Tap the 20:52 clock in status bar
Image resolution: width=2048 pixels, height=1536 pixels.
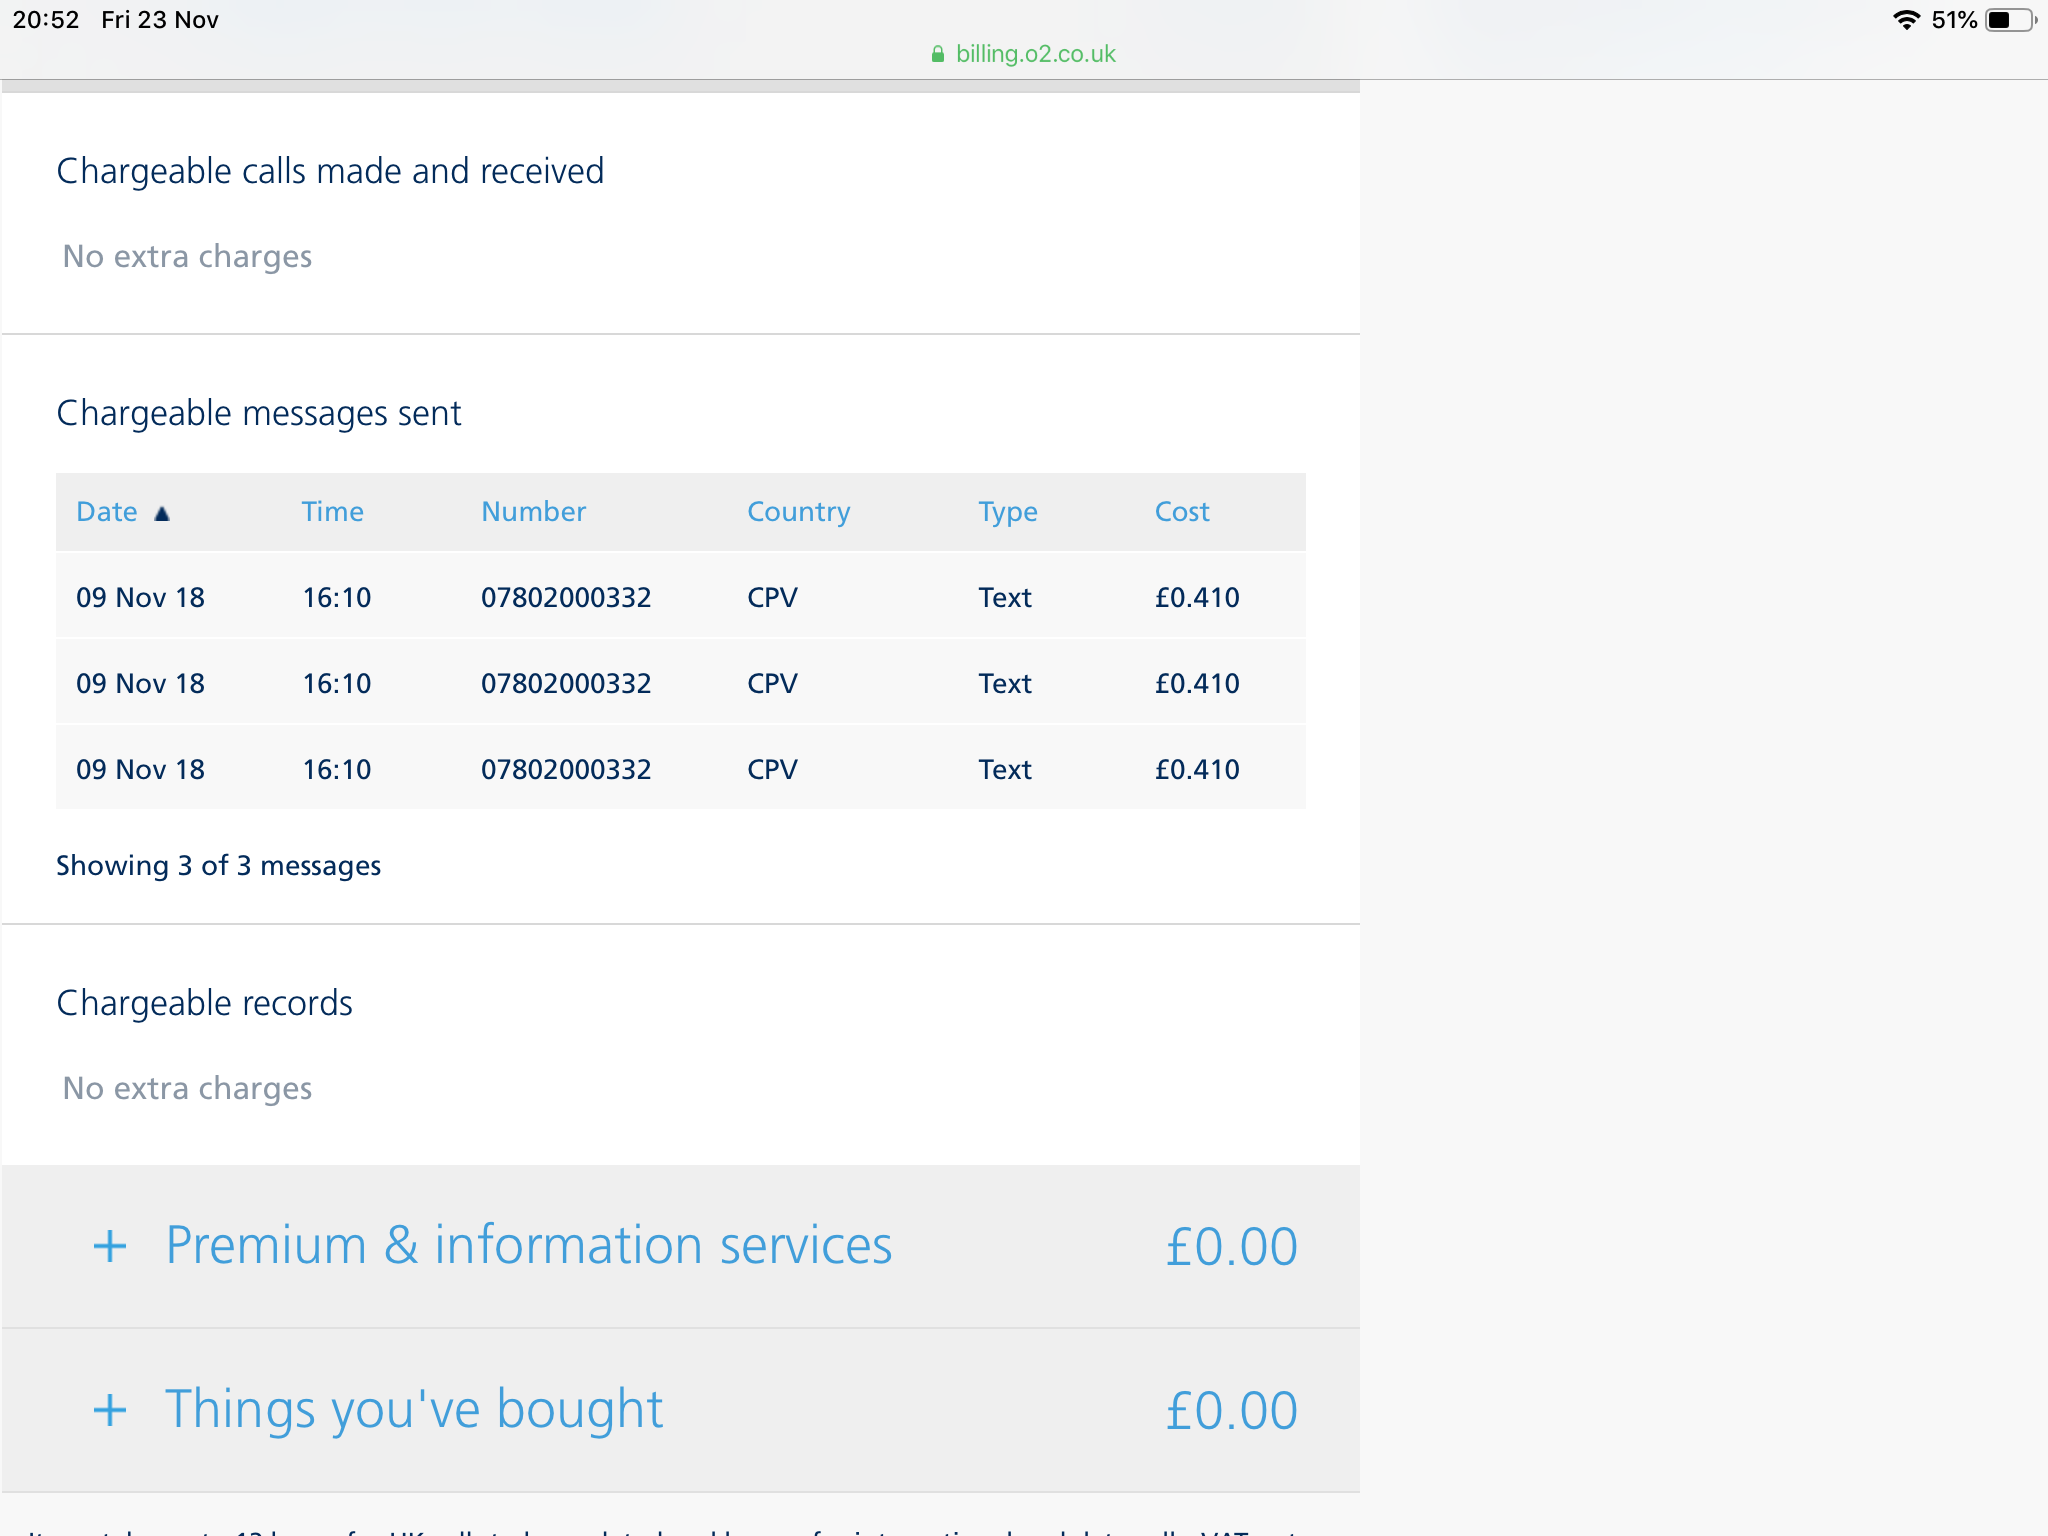click(46, 20)
